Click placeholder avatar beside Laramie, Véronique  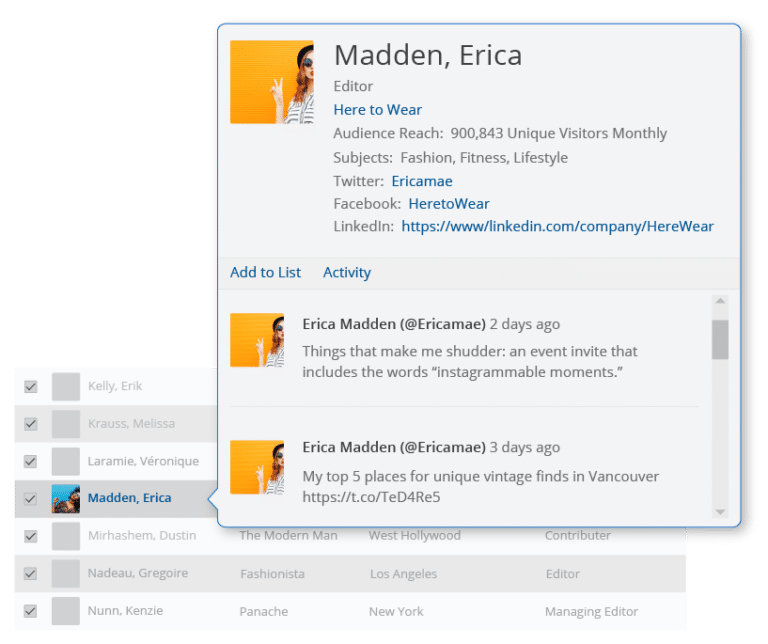click(x=66, y=461)
